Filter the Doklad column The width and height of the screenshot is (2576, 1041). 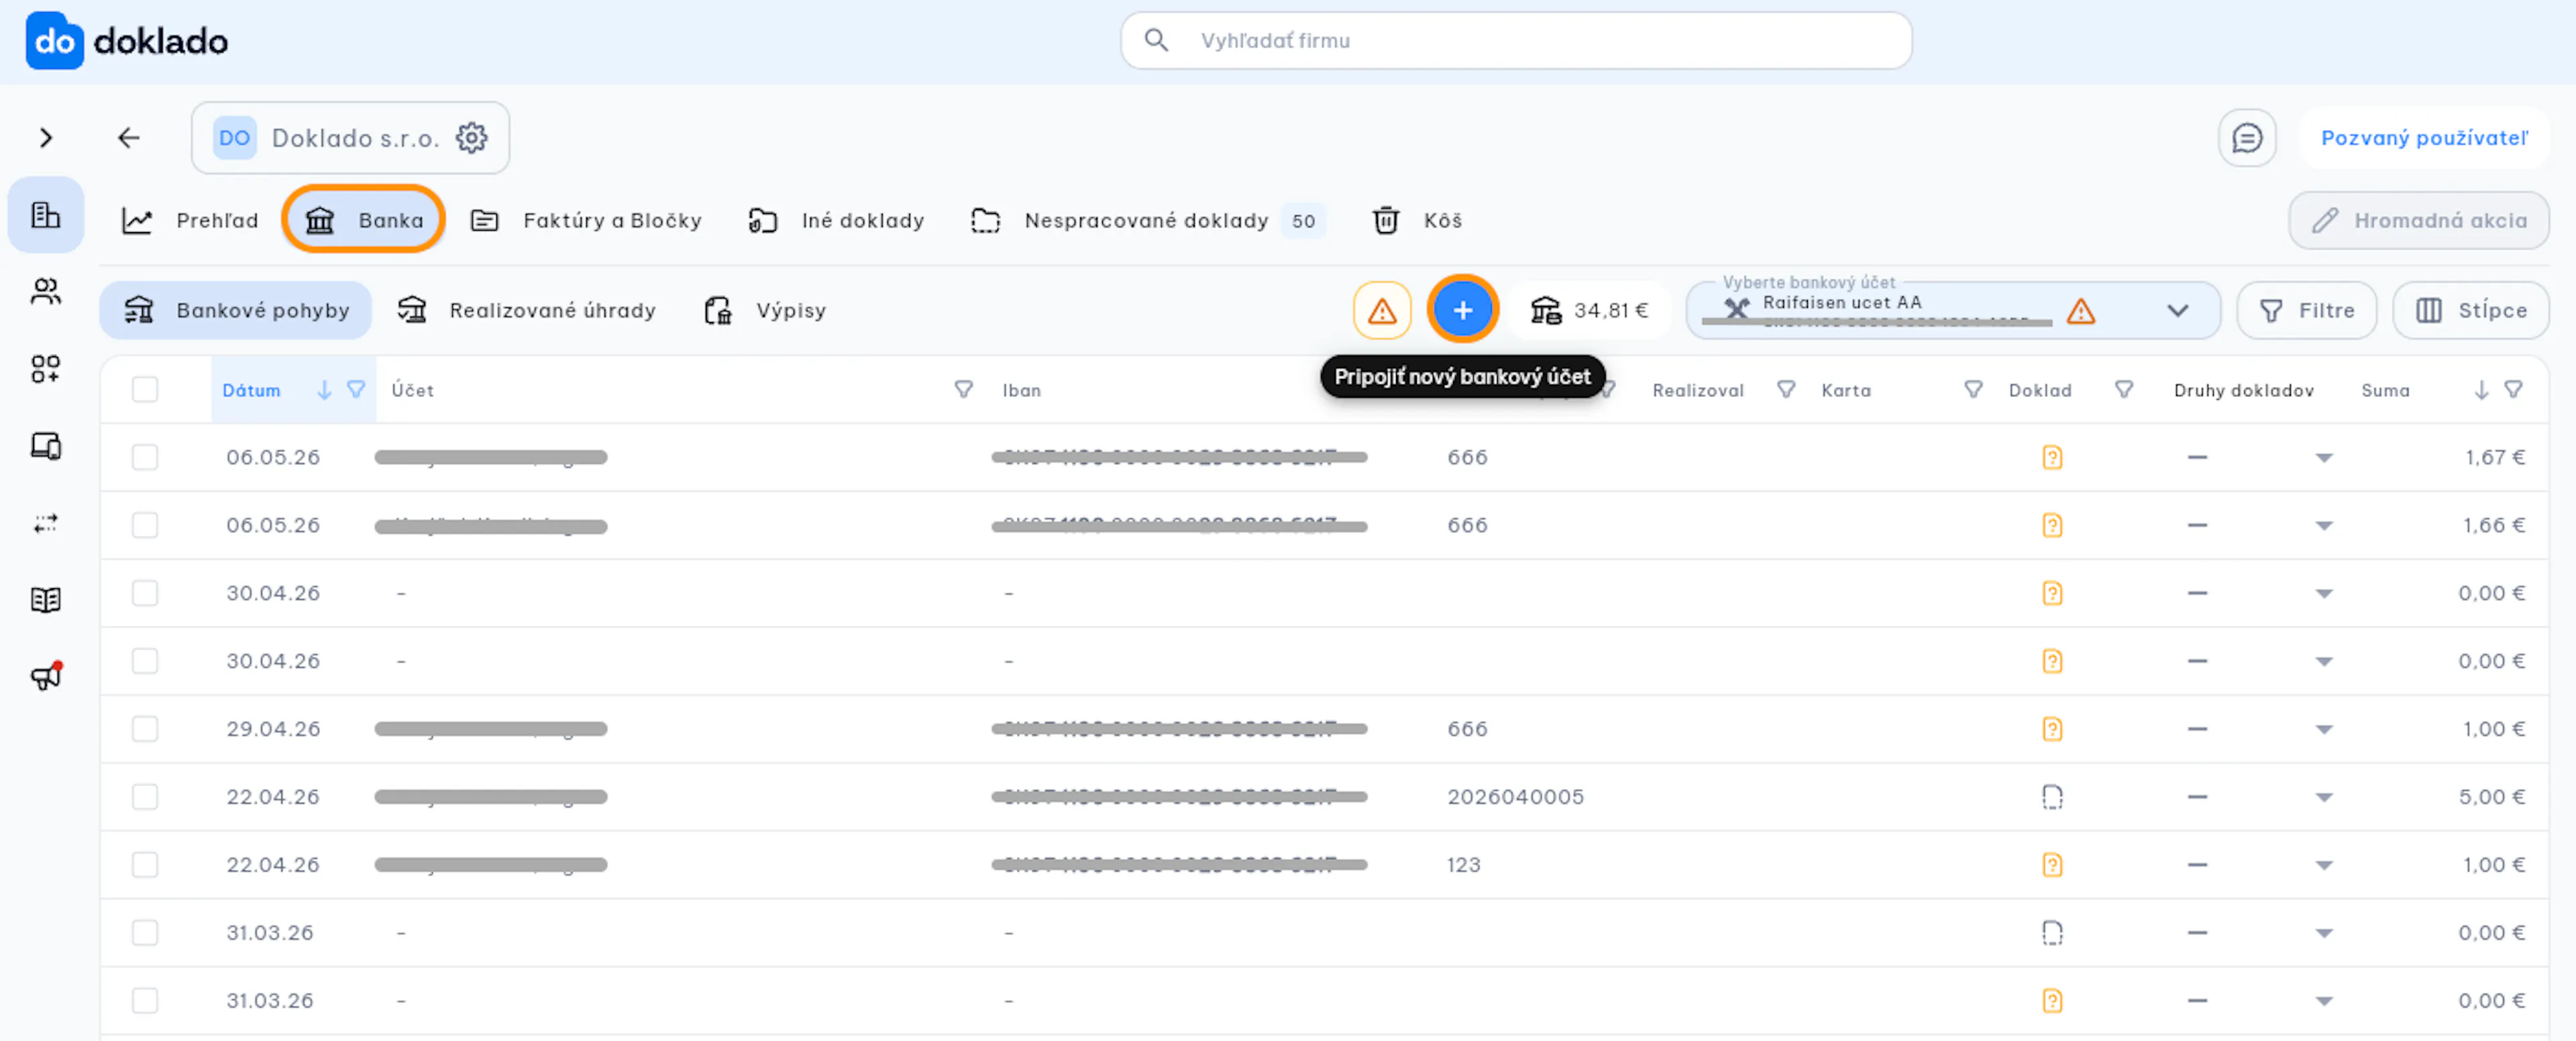2124,390
